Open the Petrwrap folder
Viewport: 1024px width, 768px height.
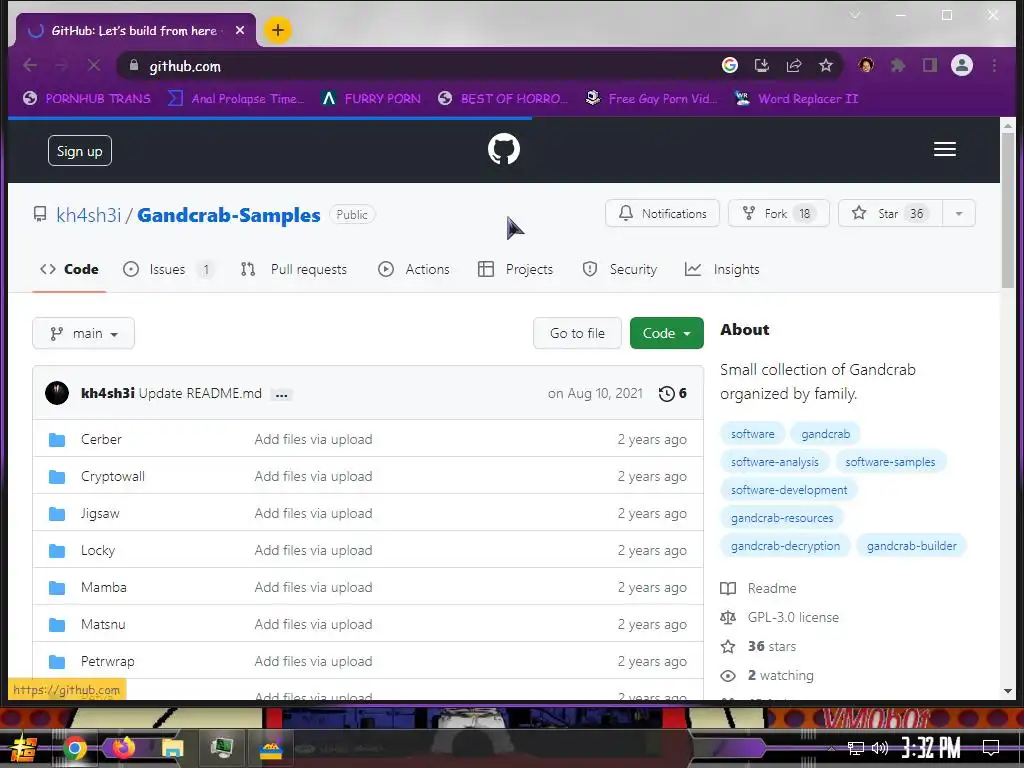108,662
